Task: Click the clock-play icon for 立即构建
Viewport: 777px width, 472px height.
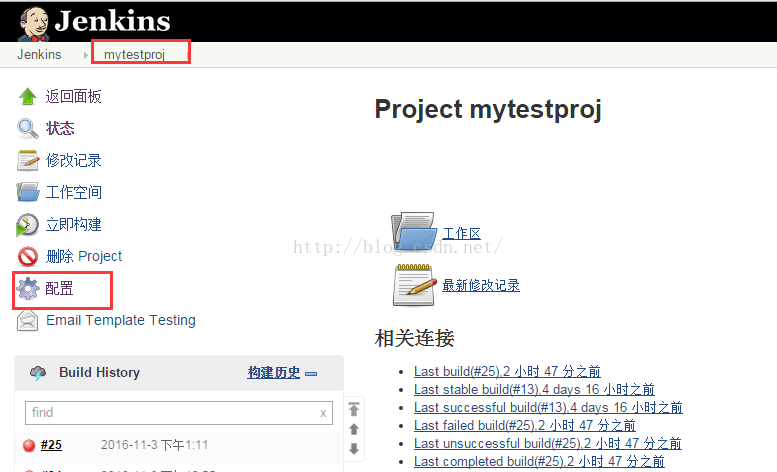Action: click(x=27, y=224)
